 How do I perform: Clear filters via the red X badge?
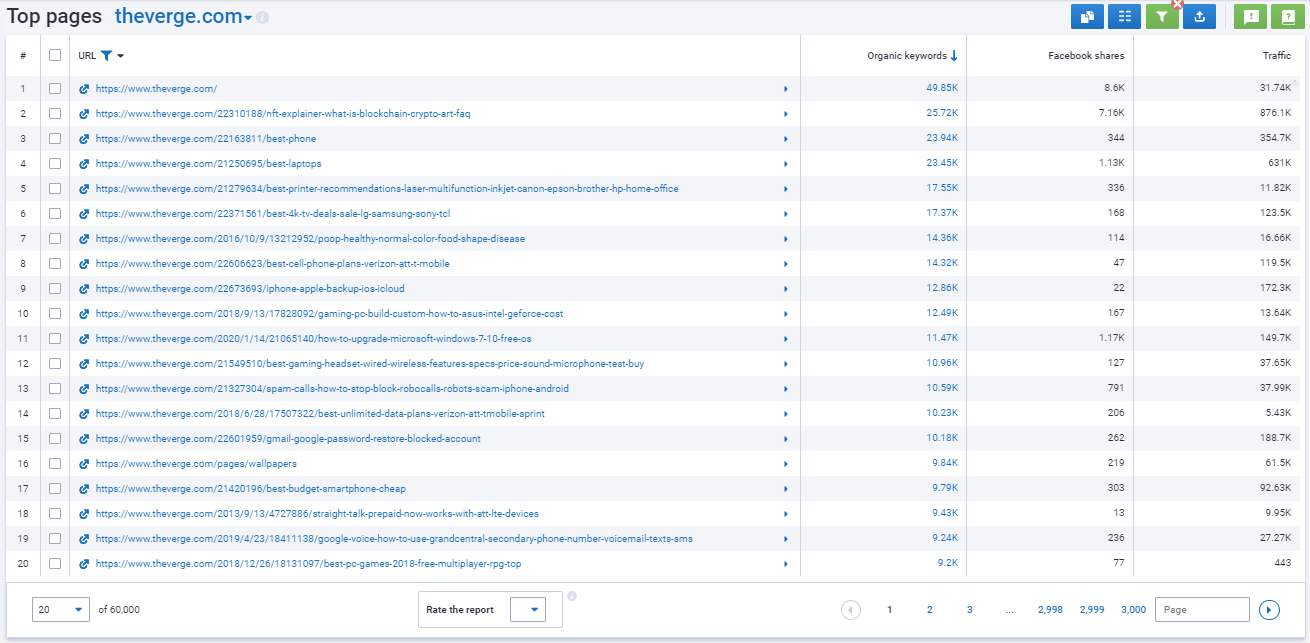coord(1177,4)
